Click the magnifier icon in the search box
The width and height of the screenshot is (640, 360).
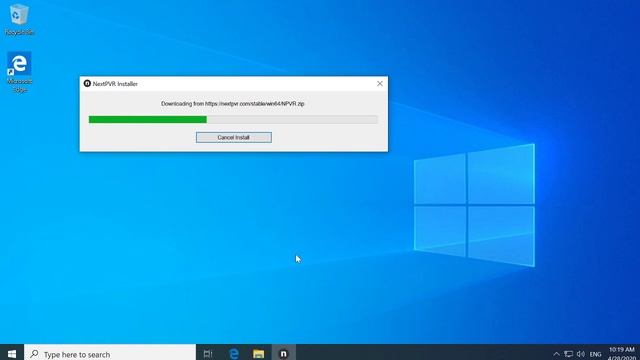[34, 354]
